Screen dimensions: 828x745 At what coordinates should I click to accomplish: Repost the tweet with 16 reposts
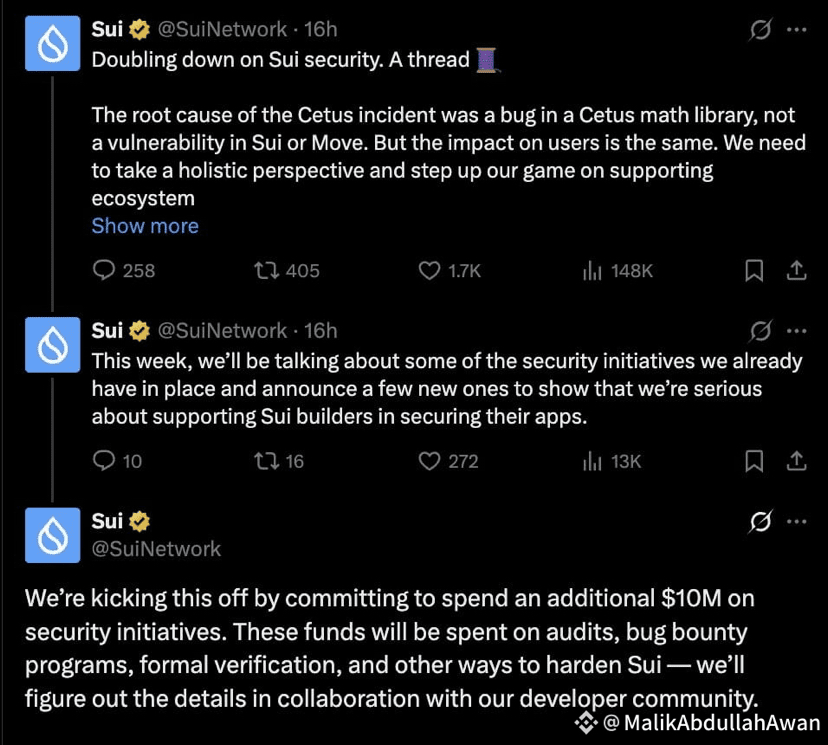[267, 461]
